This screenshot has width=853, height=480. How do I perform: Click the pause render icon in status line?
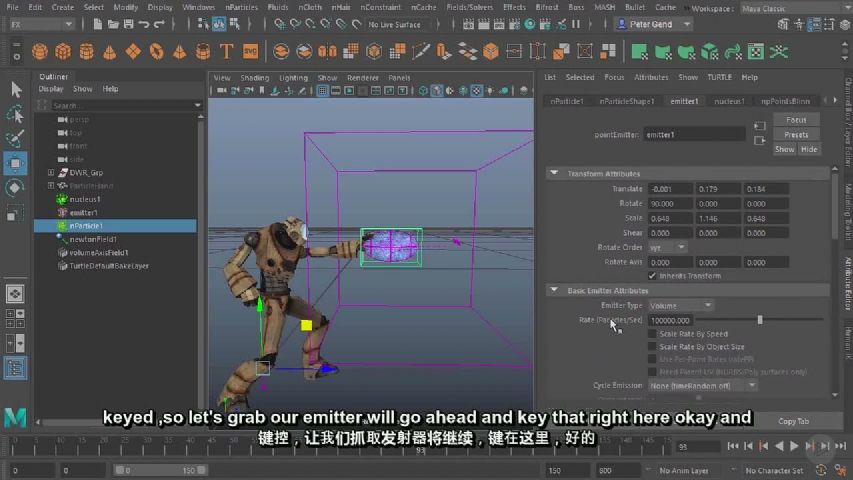tap(576, 24)
